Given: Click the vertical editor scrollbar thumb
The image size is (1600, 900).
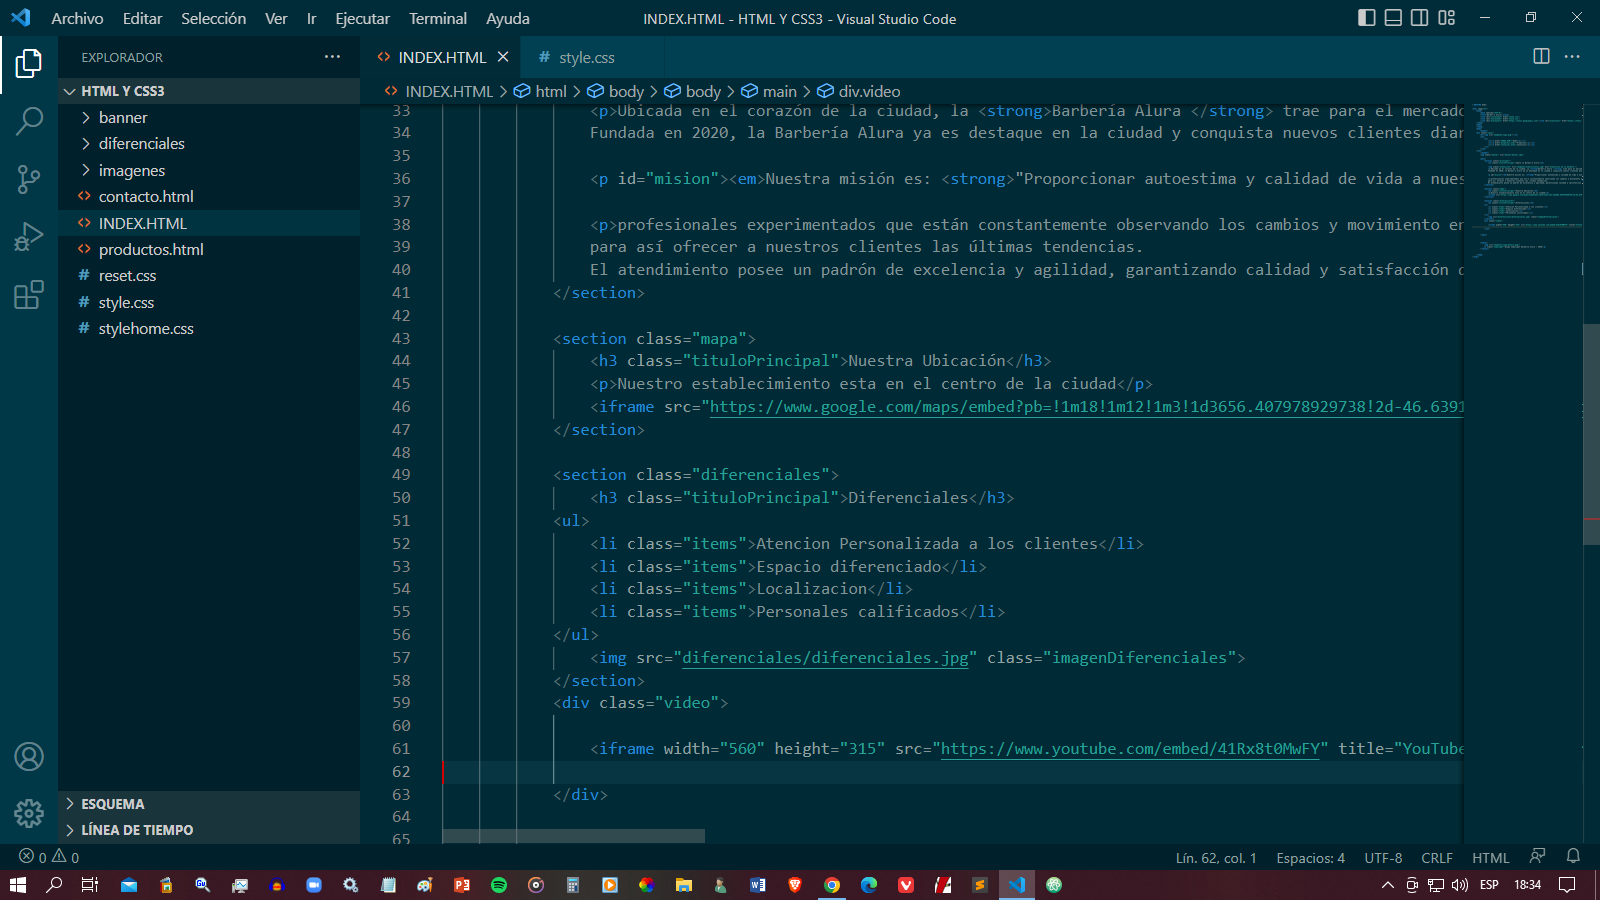Looking at the screenshot, I should tap(1591, 434).
